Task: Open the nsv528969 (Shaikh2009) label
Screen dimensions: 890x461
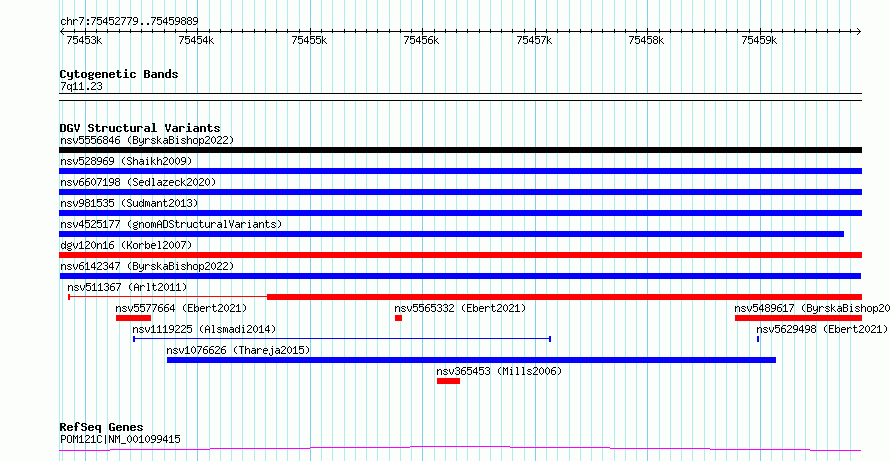Action: pos(126,161)
